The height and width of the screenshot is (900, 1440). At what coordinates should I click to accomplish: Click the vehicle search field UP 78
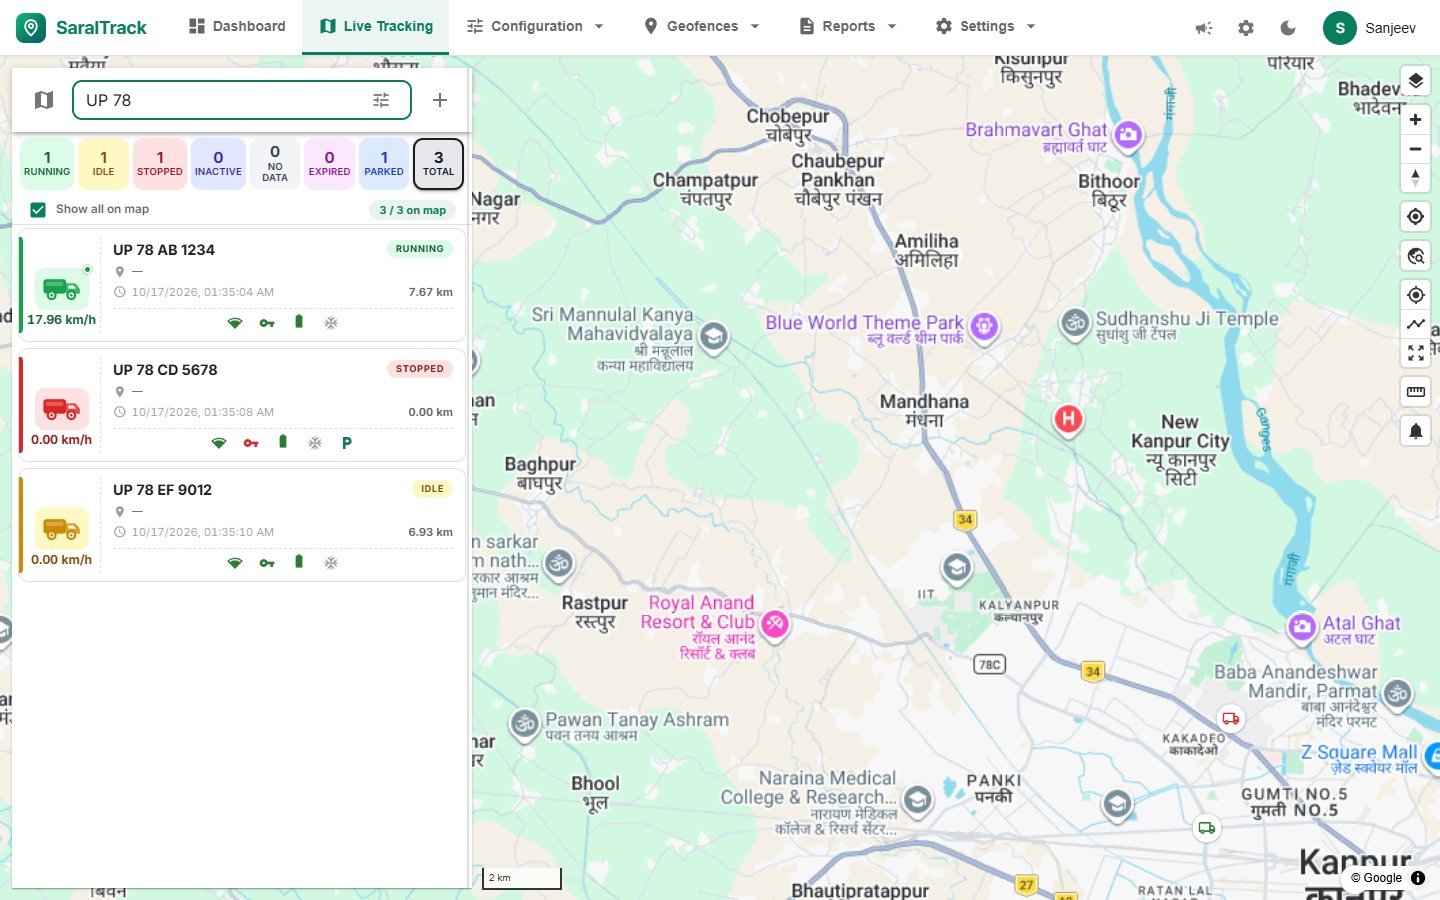pos(242,100)
